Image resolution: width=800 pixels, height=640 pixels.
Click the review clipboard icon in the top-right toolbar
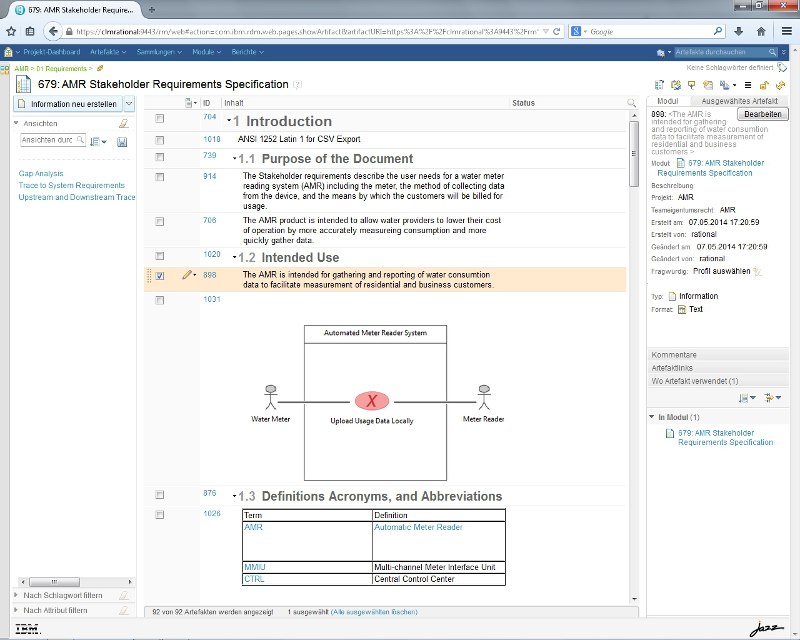[676, 85]
